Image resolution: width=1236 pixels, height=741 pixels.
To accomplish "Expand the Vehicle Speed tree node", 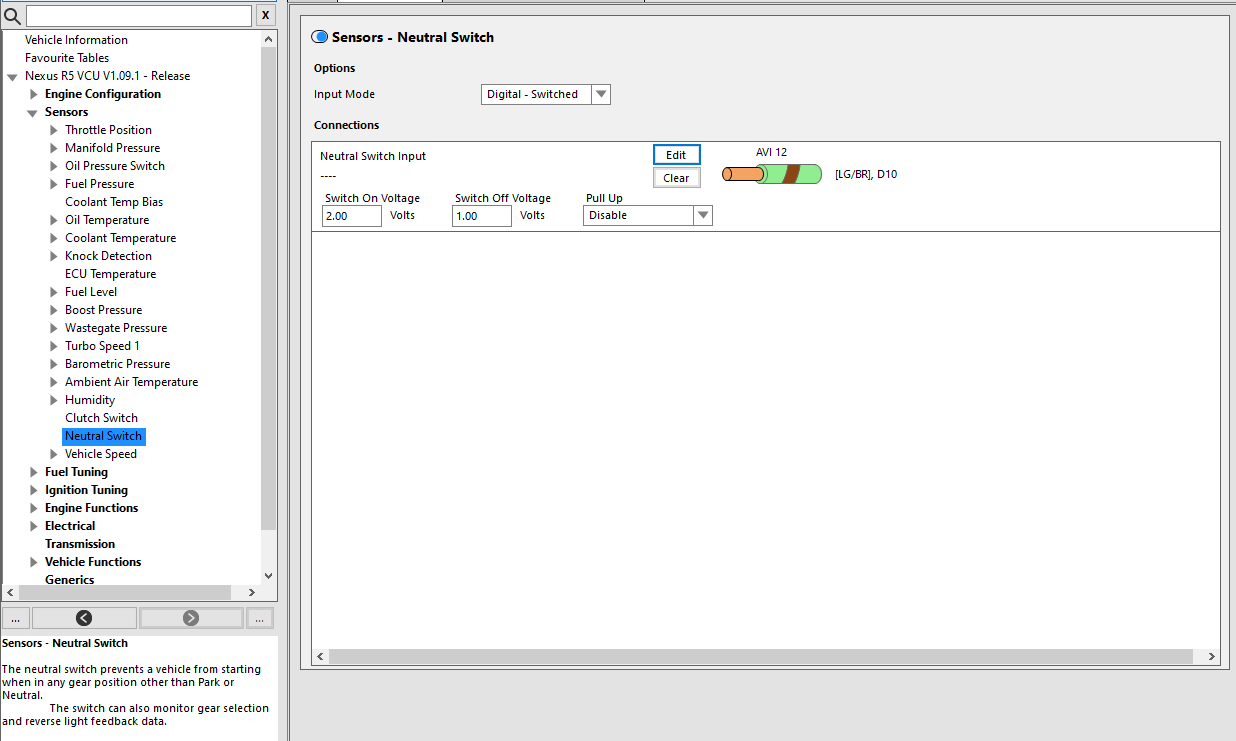I will 54,454.
